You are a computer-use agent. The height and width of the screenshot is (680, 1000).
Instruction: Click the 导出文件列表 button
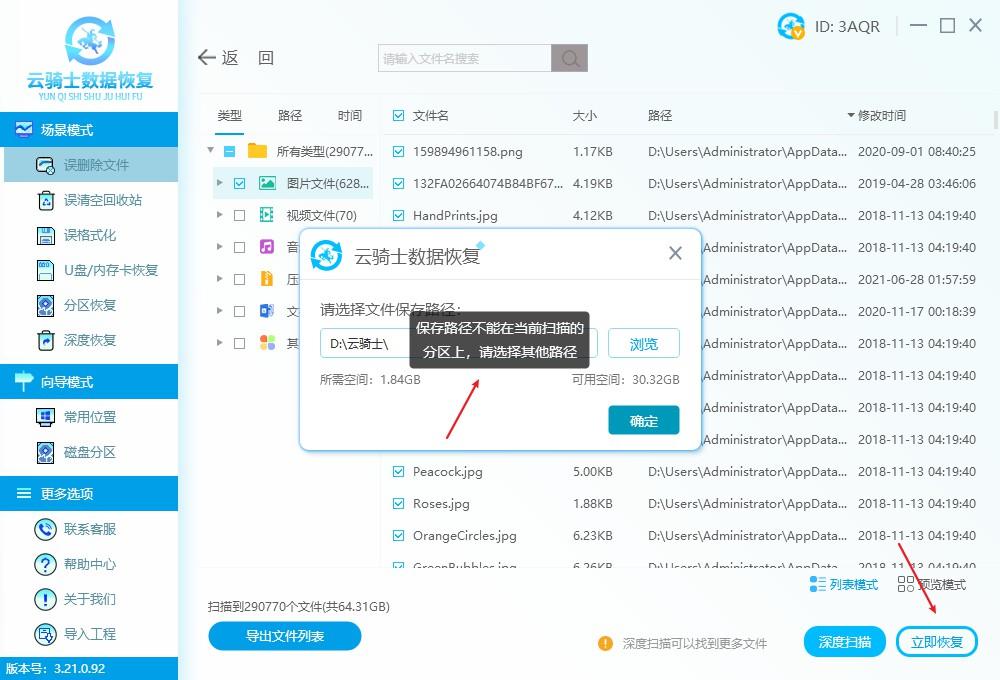[284, 636]
